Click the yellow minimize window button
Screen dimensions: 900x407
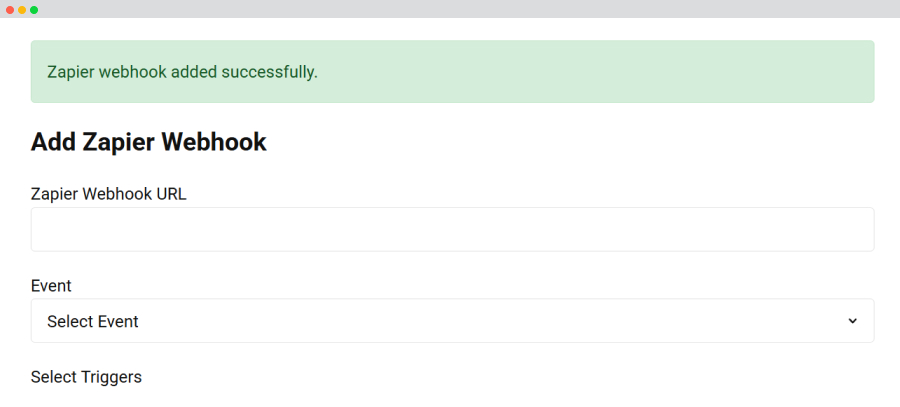[x=22, y=9]
